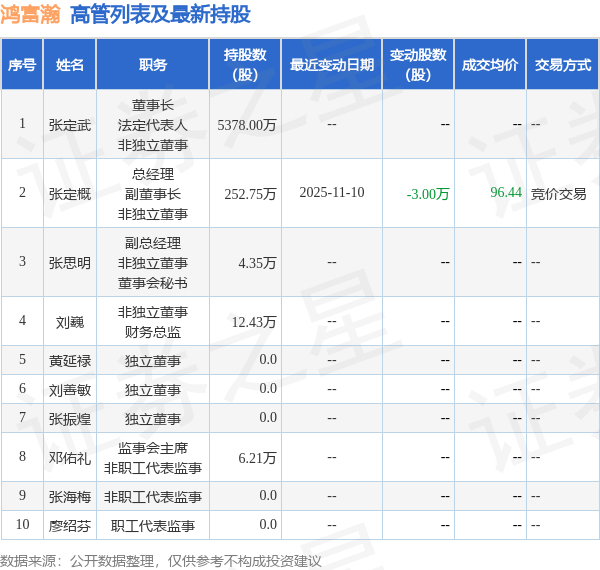Screen dimensions: 600x570
Task: Click the data source disclaimer text
Action: 161,561
